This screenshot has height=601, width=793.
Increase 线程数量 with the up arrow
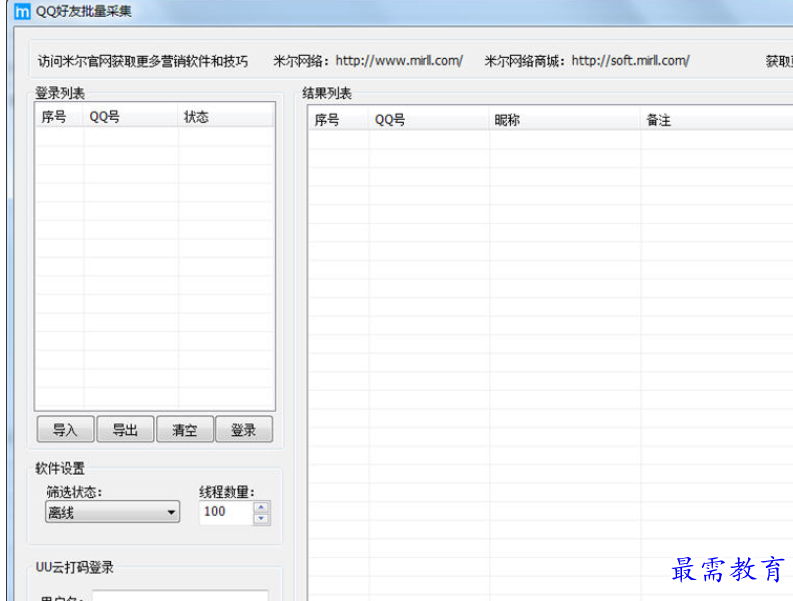coord(261,506)
